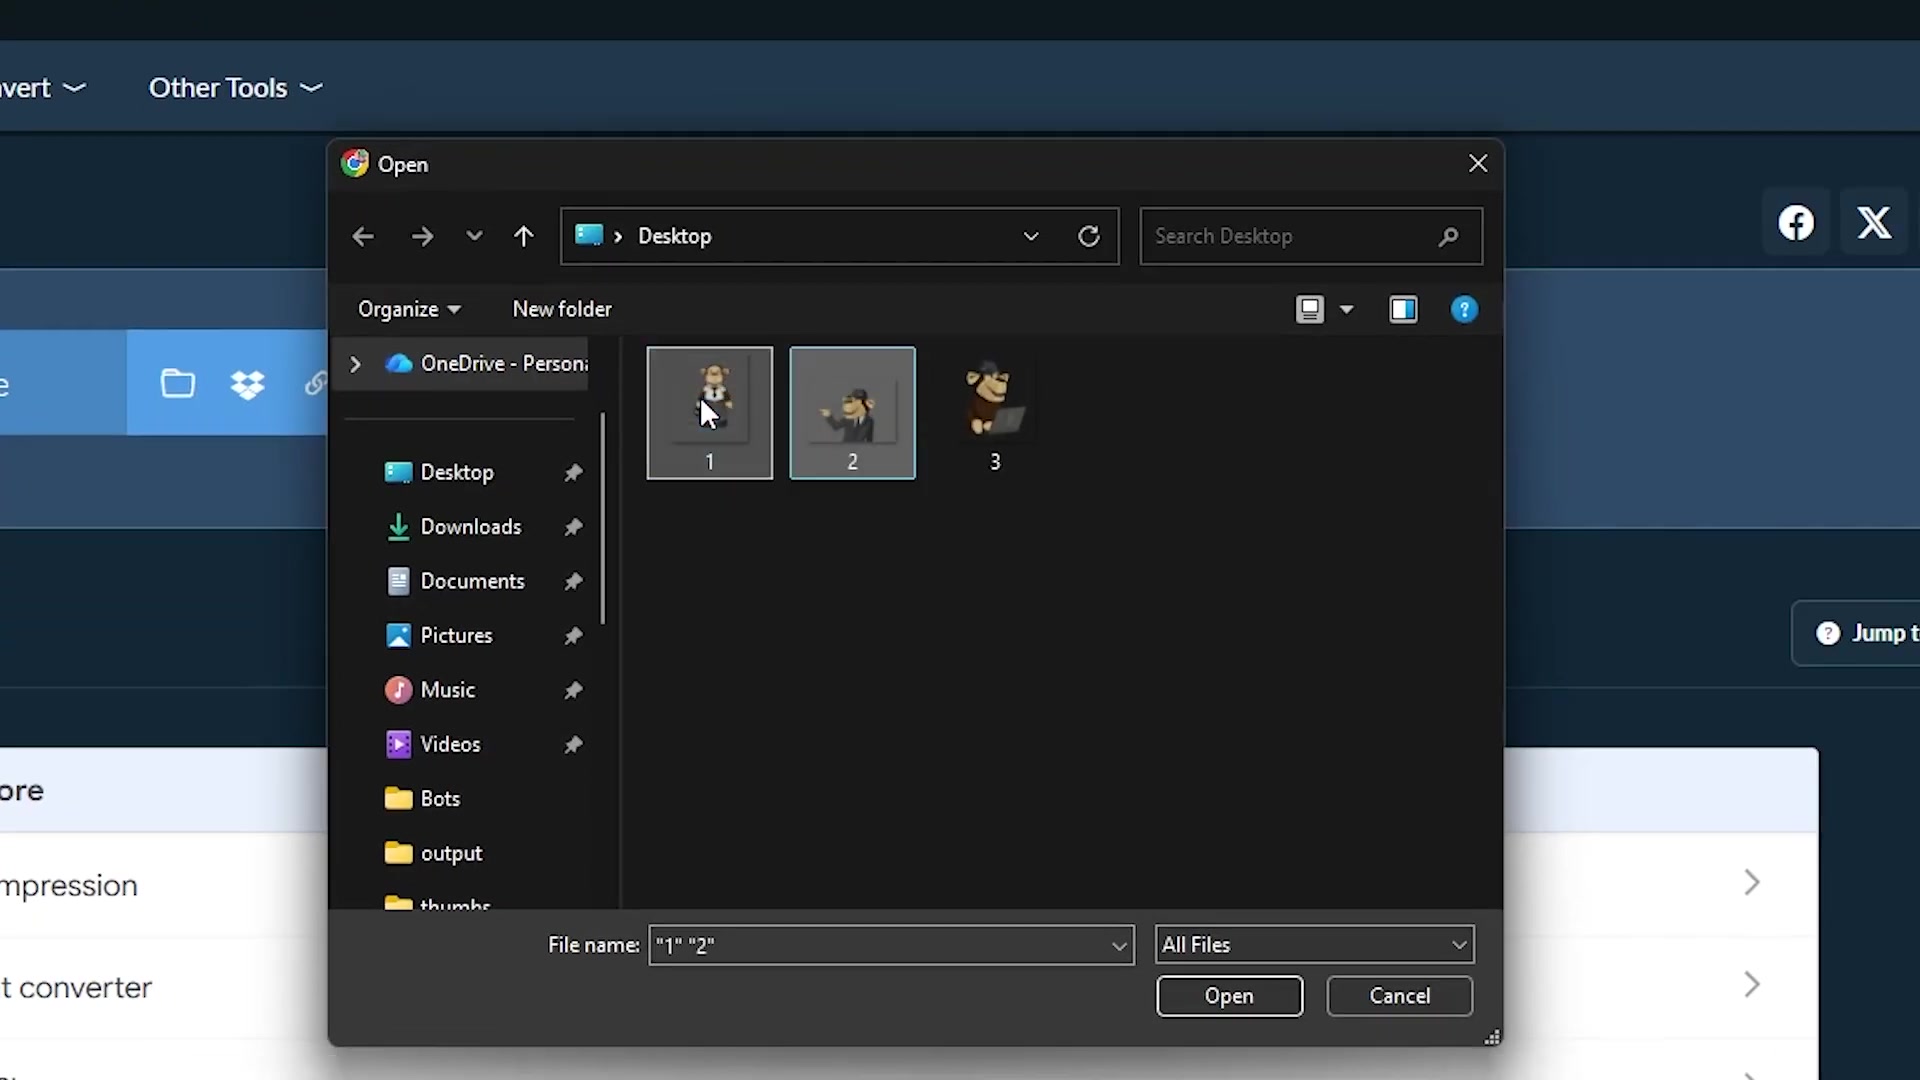
Task: Click the search magnifier icon
Action: point(1448,236)
